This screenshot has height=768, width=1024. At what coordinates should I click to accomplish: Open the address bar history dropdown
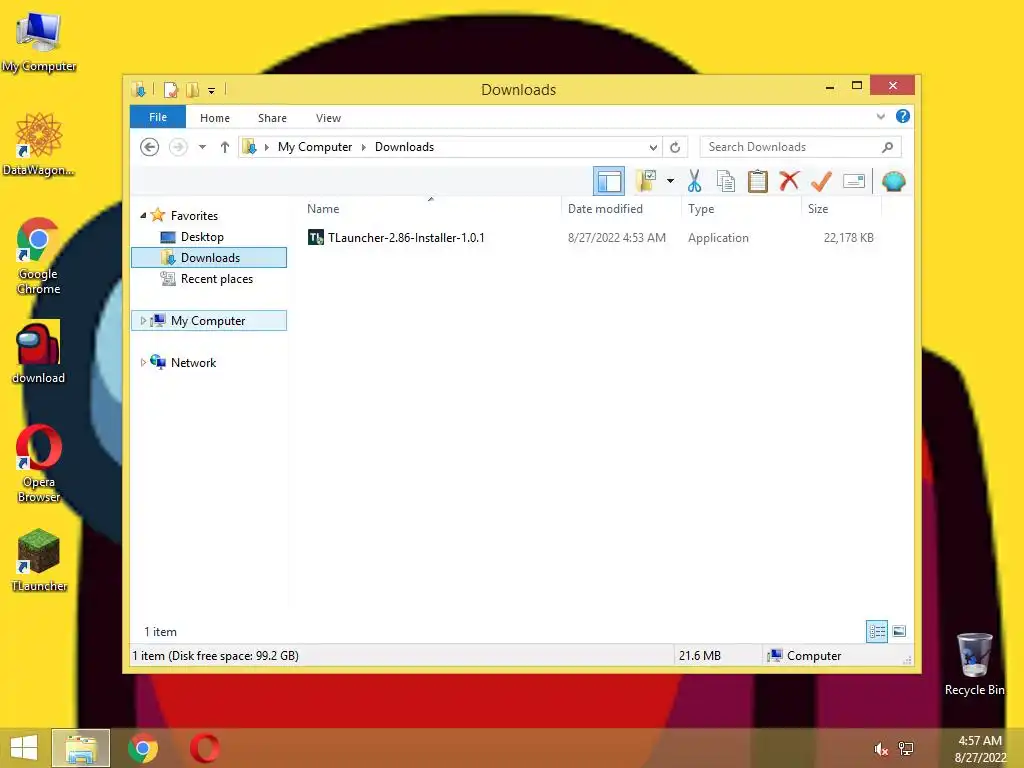click(652, 147)
